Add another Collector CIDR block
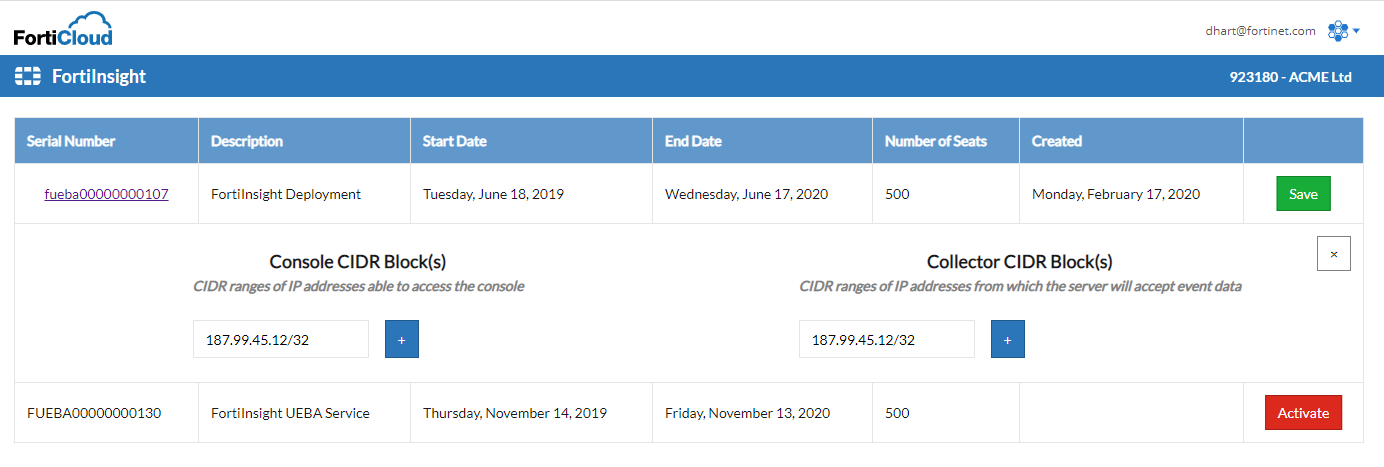 (1008, 339)
